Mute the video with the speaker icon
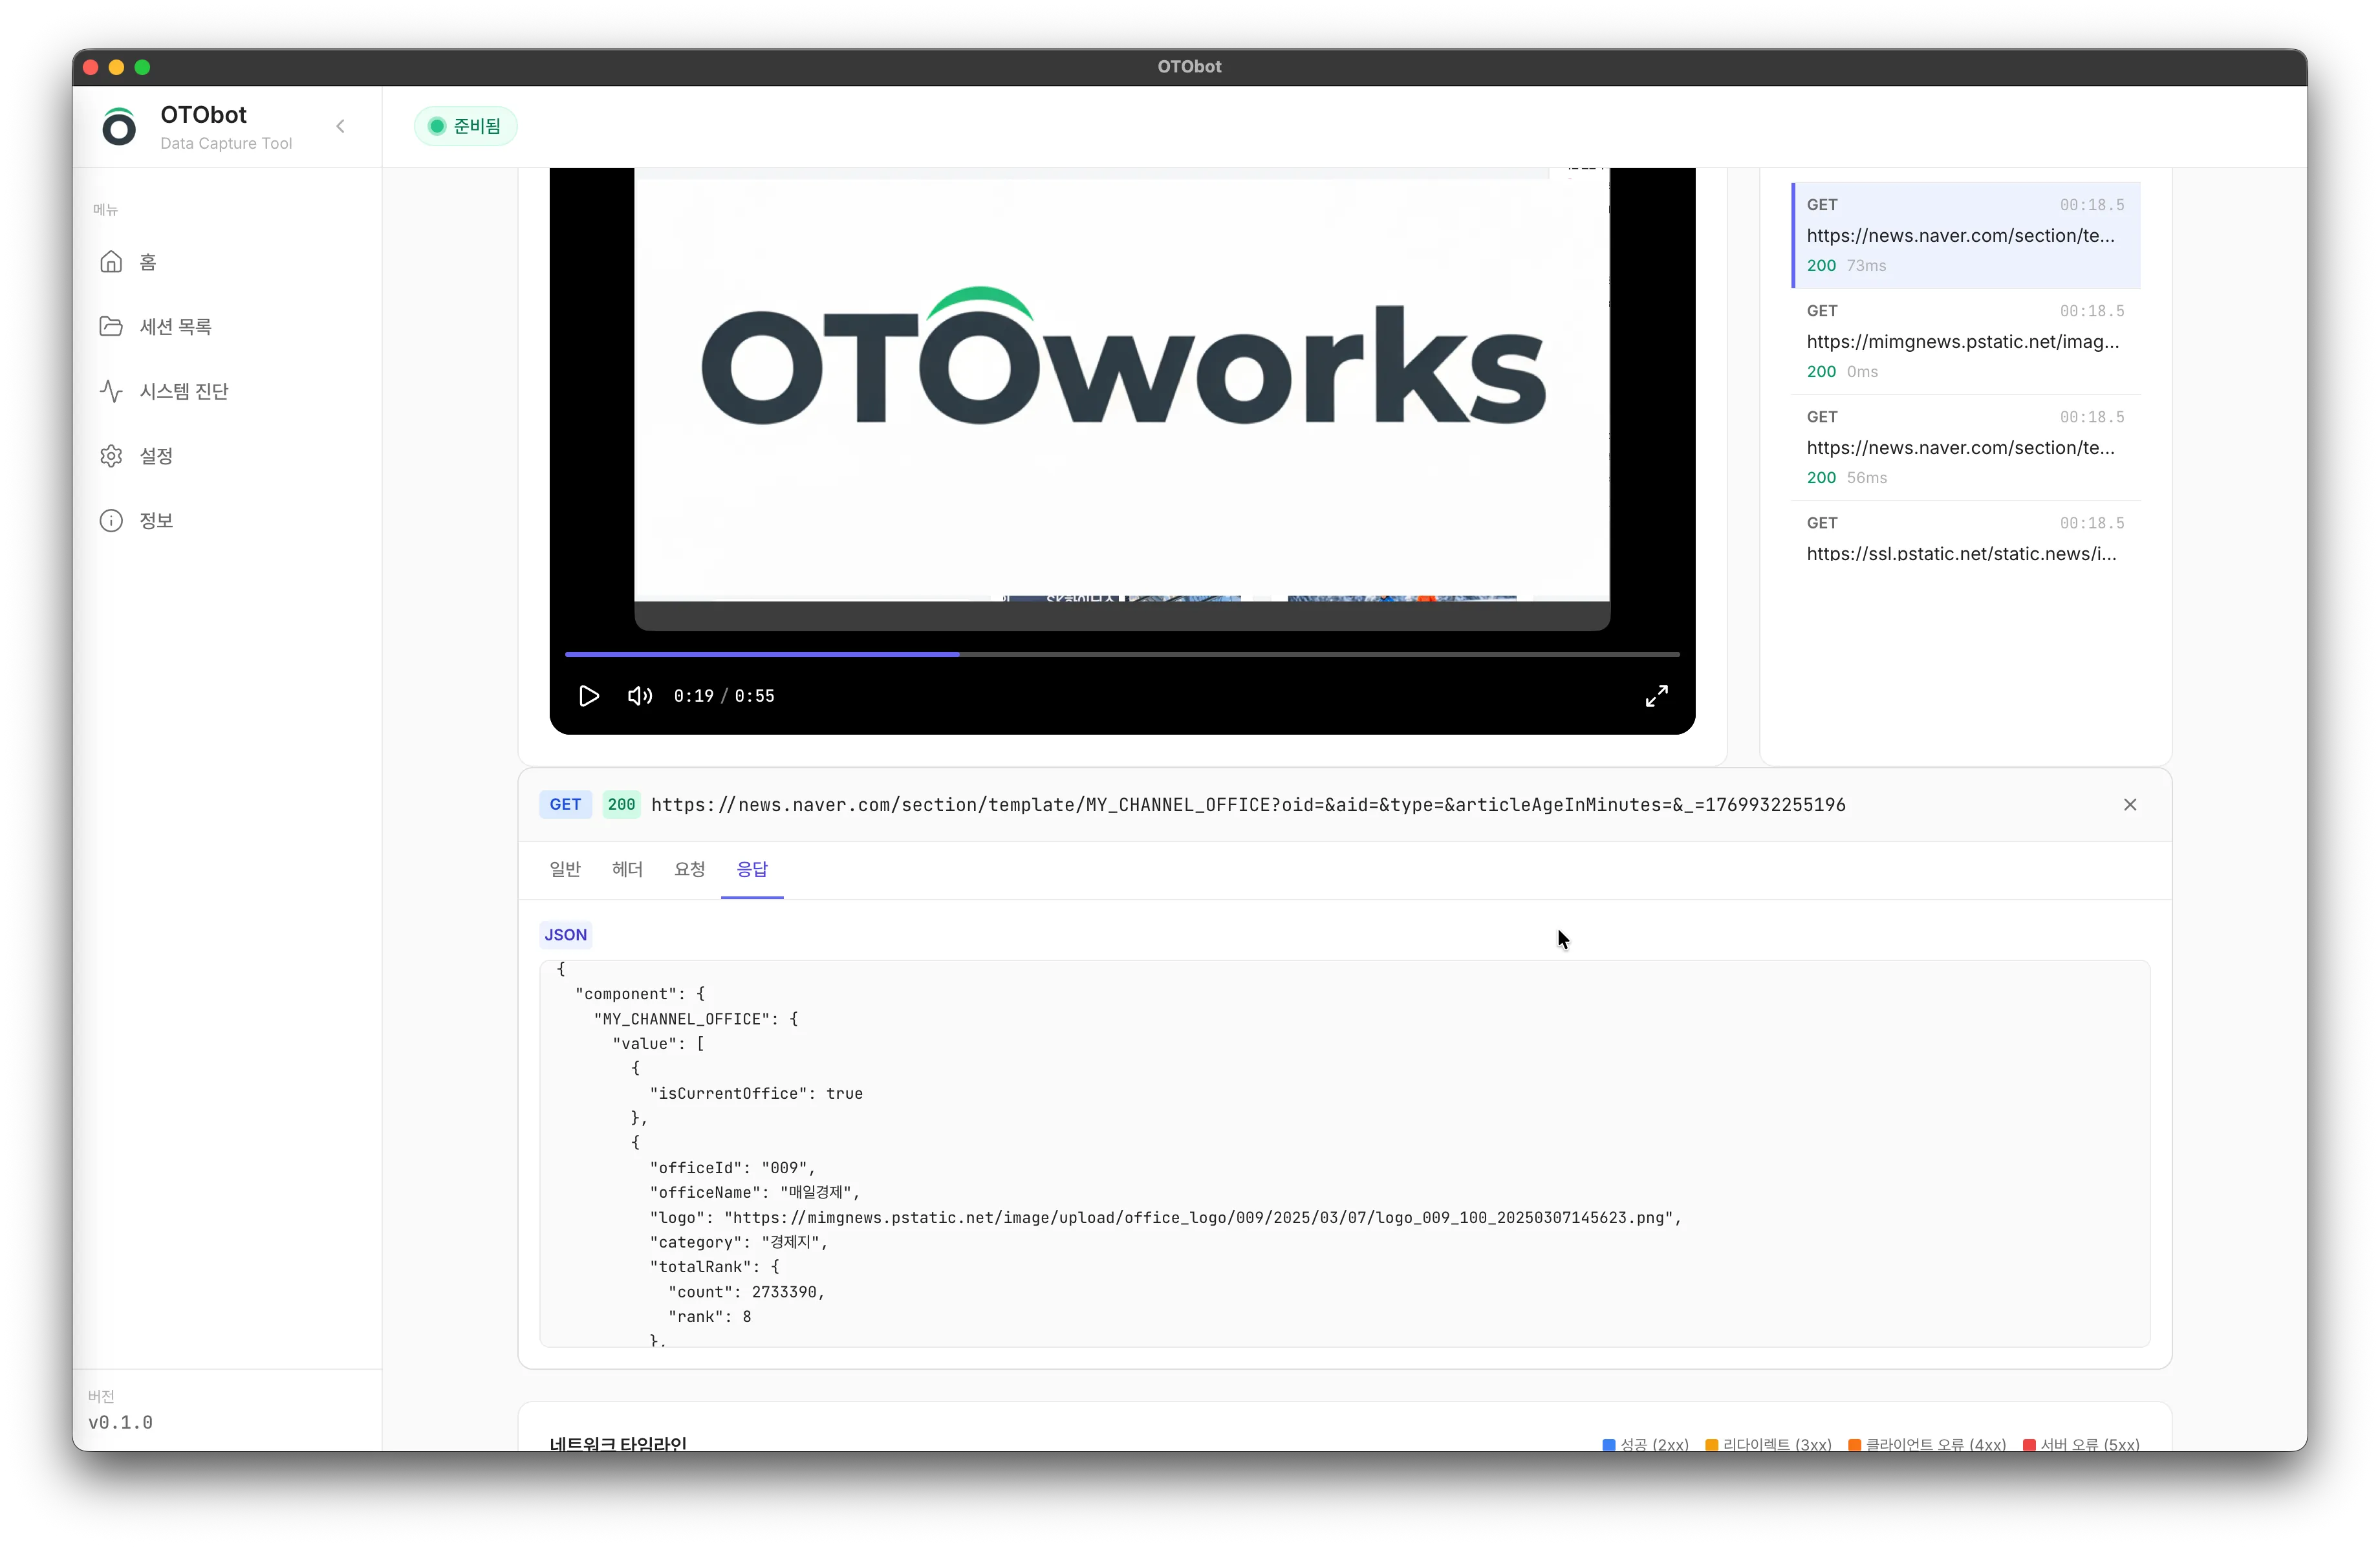 click(640, 696)
